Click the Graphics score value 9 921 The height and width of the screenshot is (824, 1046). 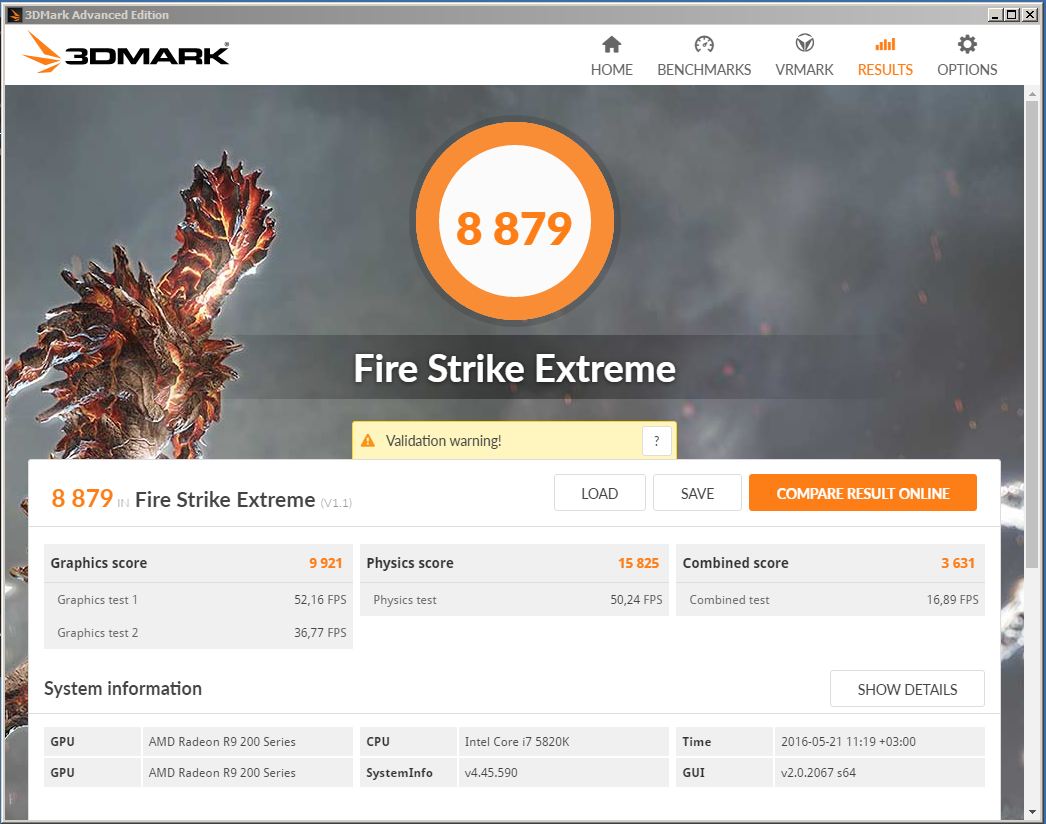click(x=326, y=563)
